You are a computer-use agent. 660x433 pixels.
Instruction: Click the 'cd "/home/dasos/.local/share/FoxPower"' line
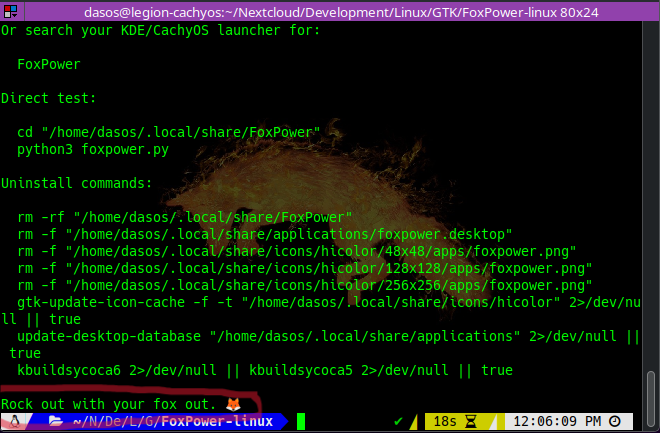pos(168,132)
